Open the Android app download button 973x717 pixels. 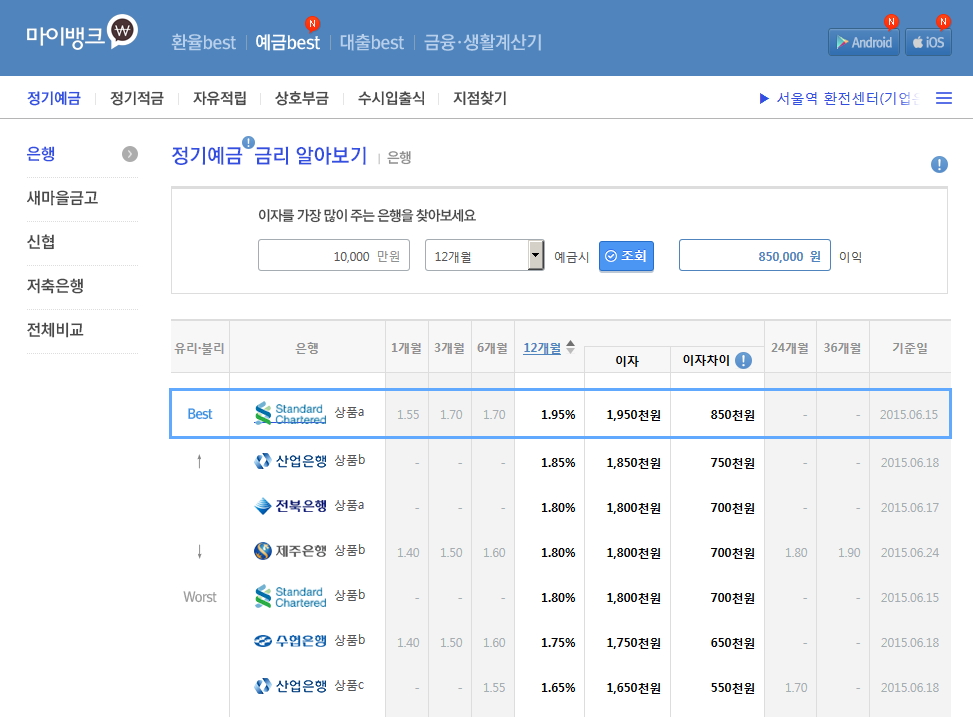pyautogui.click(x=864, y=42)
